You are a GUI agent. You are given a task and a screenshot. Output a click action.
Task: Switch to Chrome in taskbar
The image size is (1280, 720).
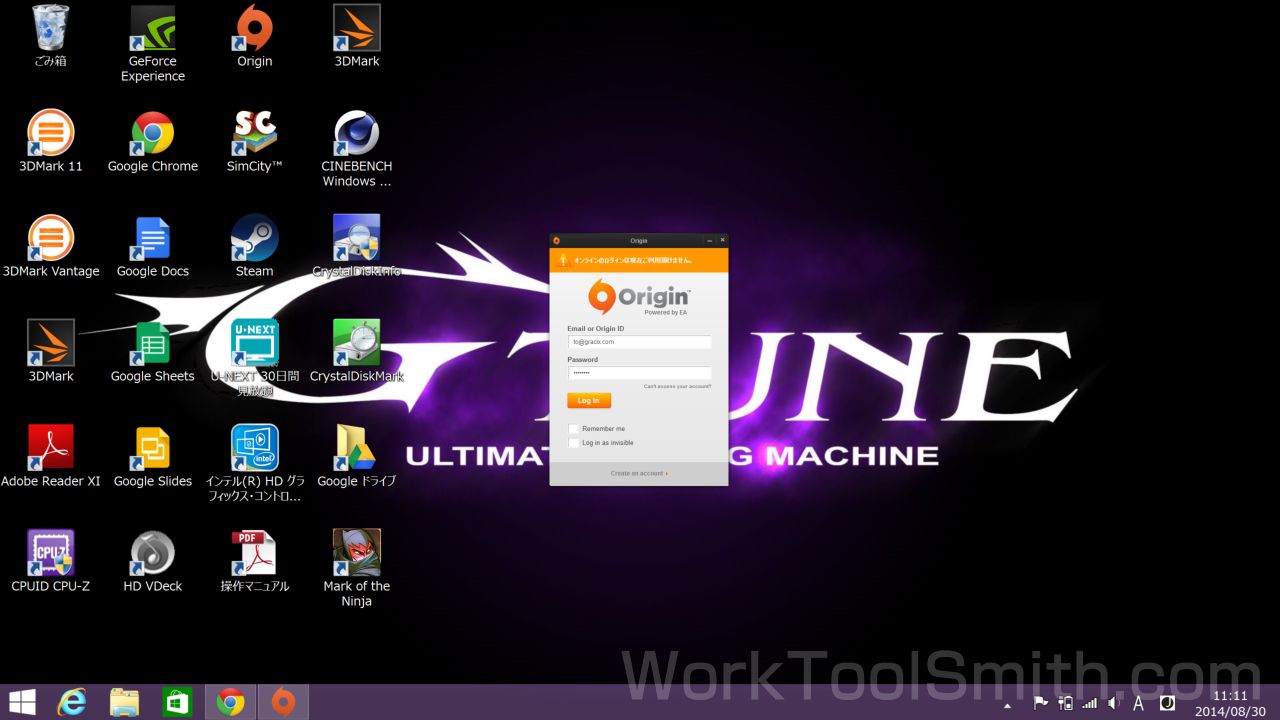230,702
